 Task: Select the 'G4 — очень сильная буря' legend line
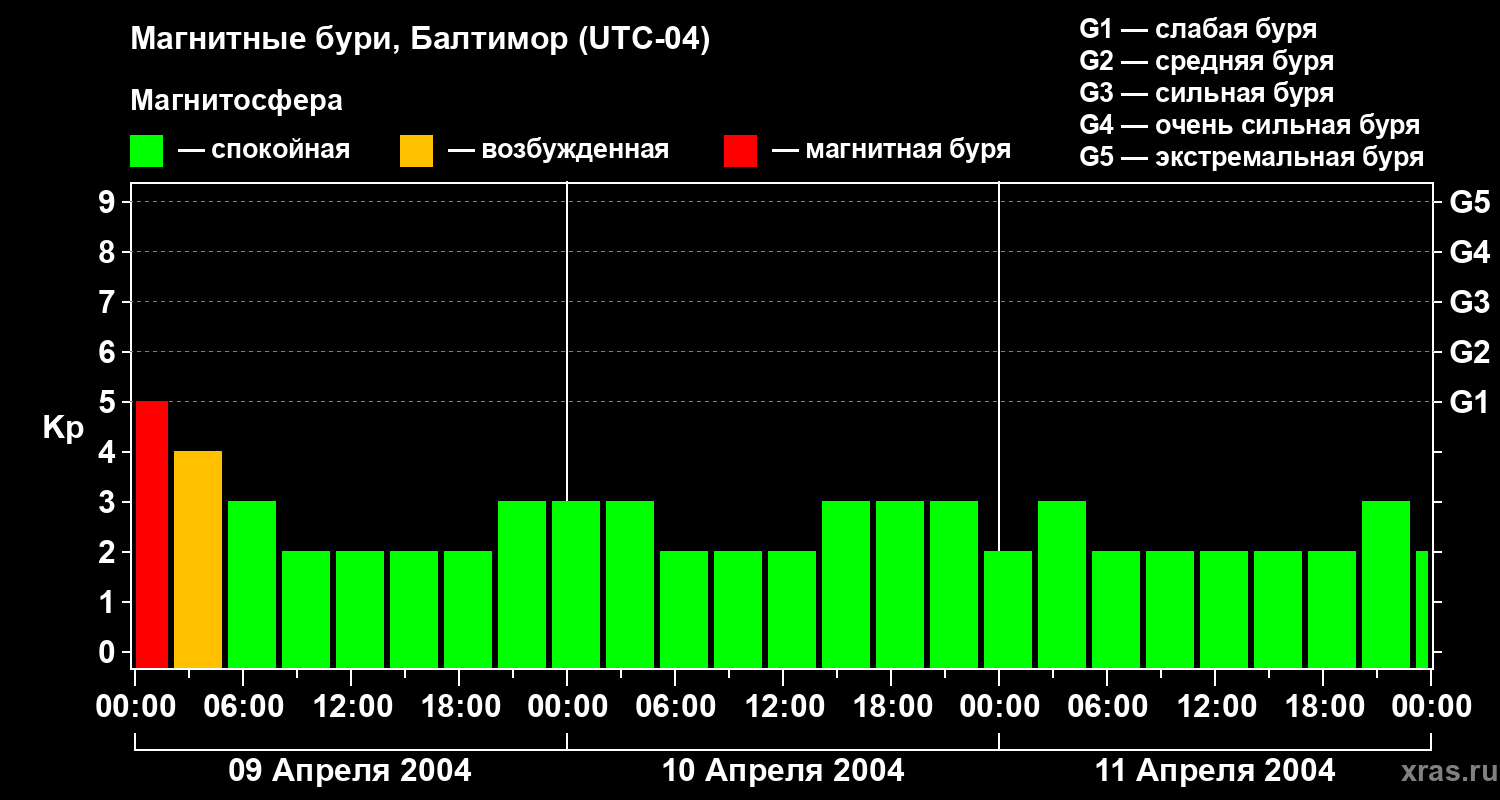[1249, 125]
